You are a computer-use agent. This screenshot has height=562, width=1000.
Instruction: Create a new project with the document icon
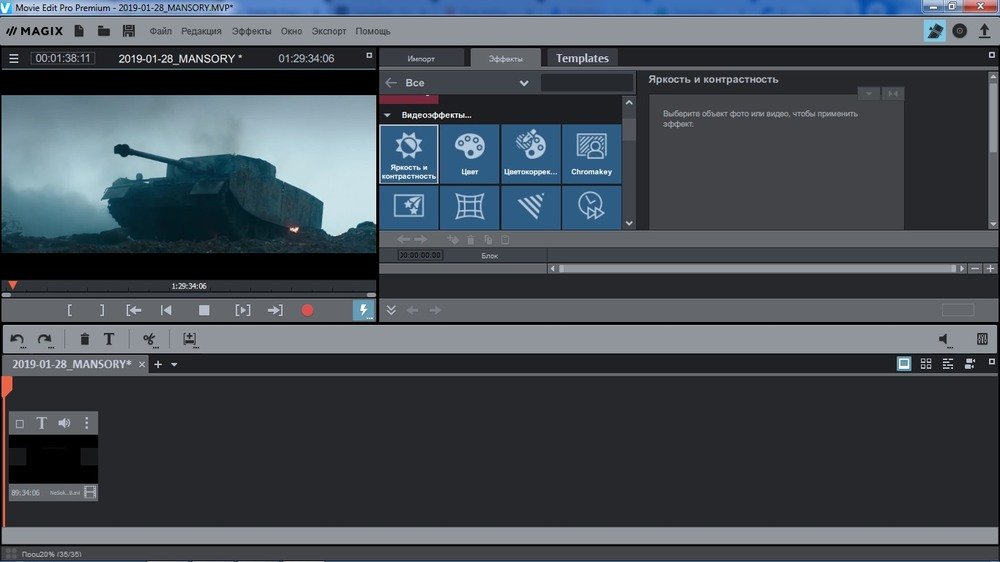click(x=79, y=31)
